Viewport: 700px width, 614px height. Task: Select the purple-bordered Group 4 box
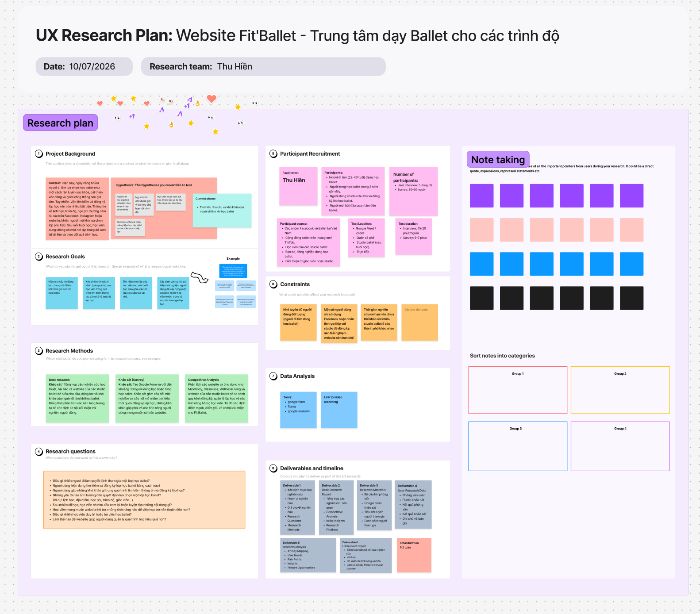(620, 446)
